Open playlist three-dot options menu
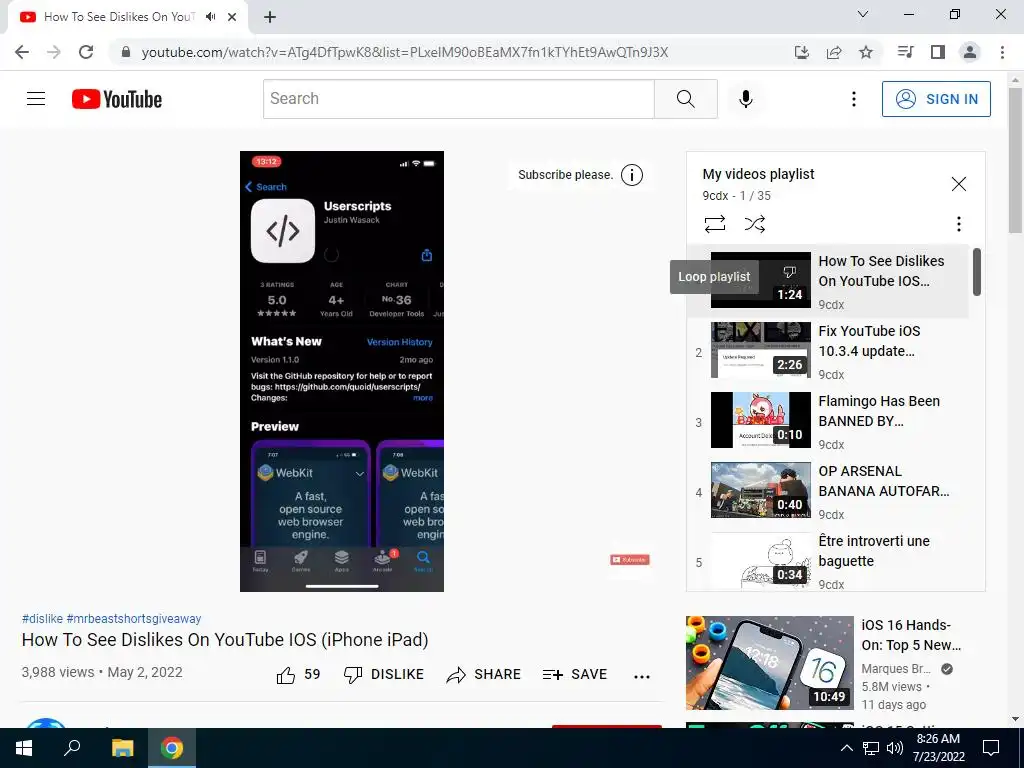The image size is (1024, 768). click(x=959, y=224)
